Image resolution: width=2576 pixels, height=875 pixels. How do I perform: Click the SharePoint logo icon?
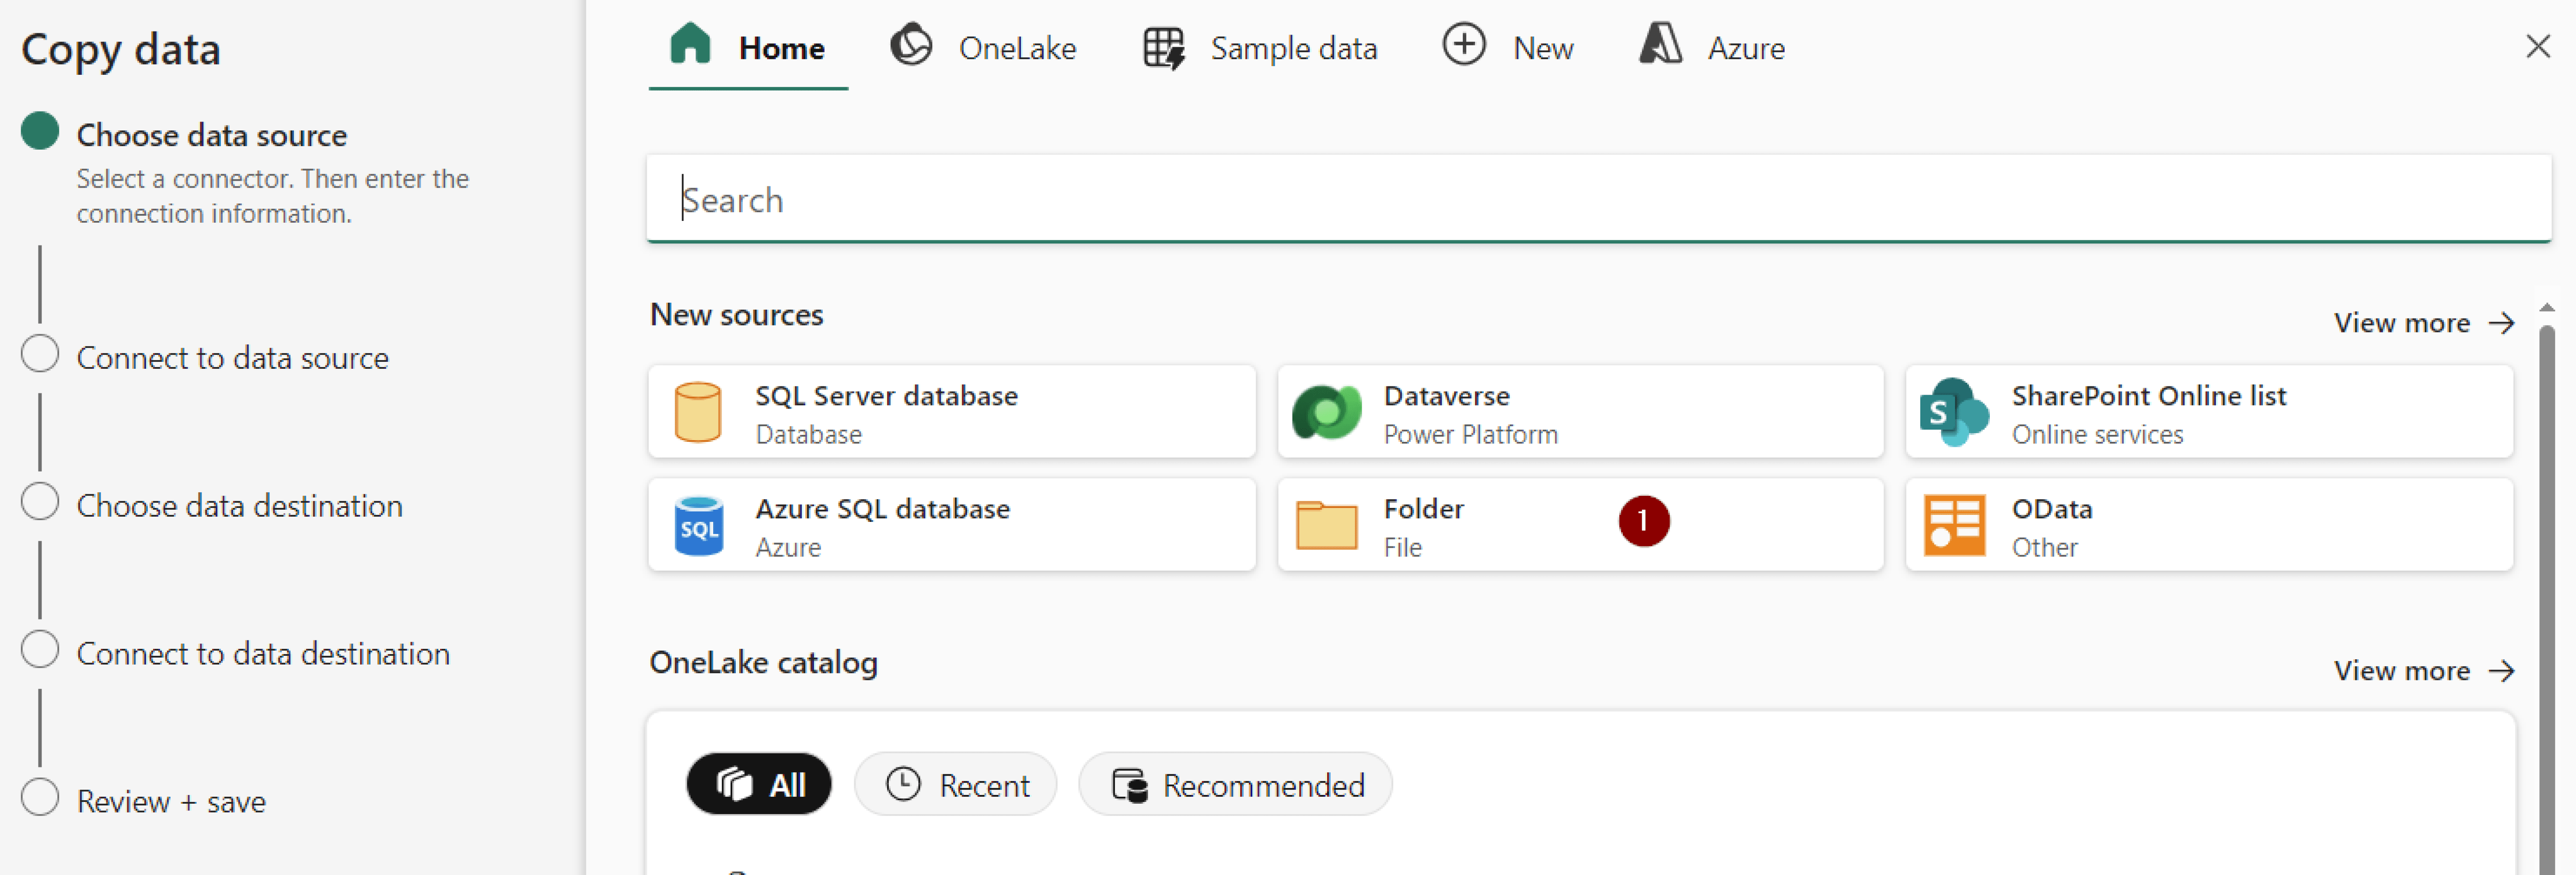[1954, 412]
